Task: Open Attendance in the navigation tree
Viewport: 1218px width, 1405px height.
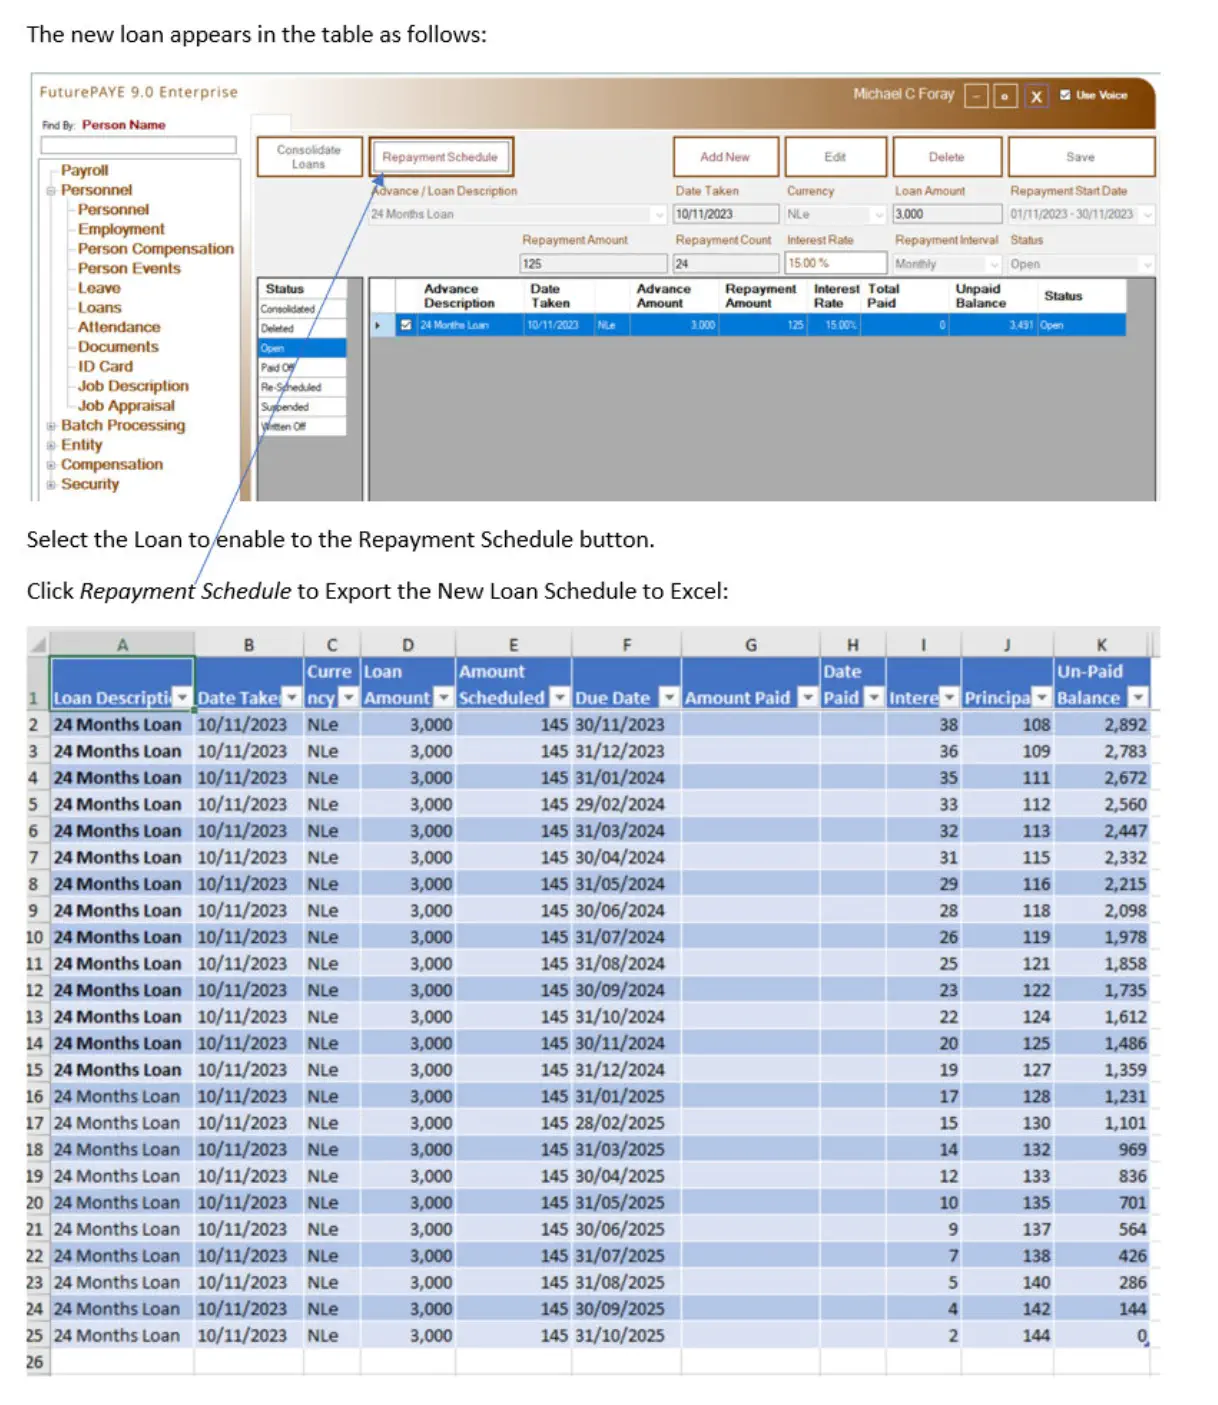Action: click(x=119, y=327)
